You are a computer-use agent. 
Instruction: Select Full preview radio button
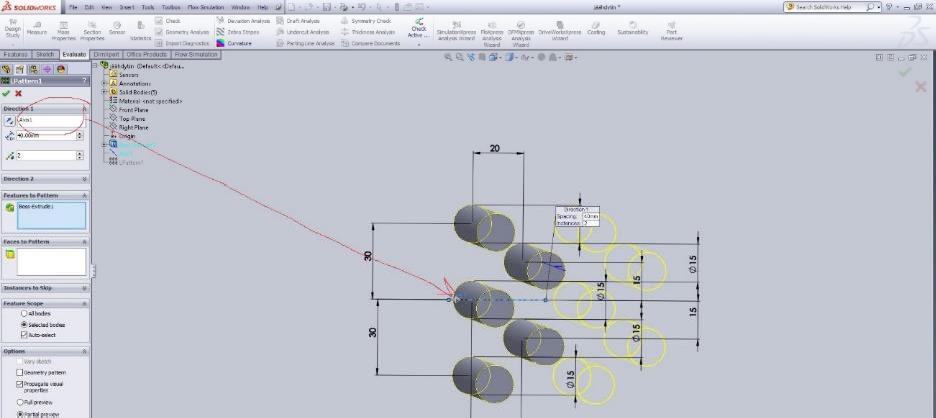point(19,402)
